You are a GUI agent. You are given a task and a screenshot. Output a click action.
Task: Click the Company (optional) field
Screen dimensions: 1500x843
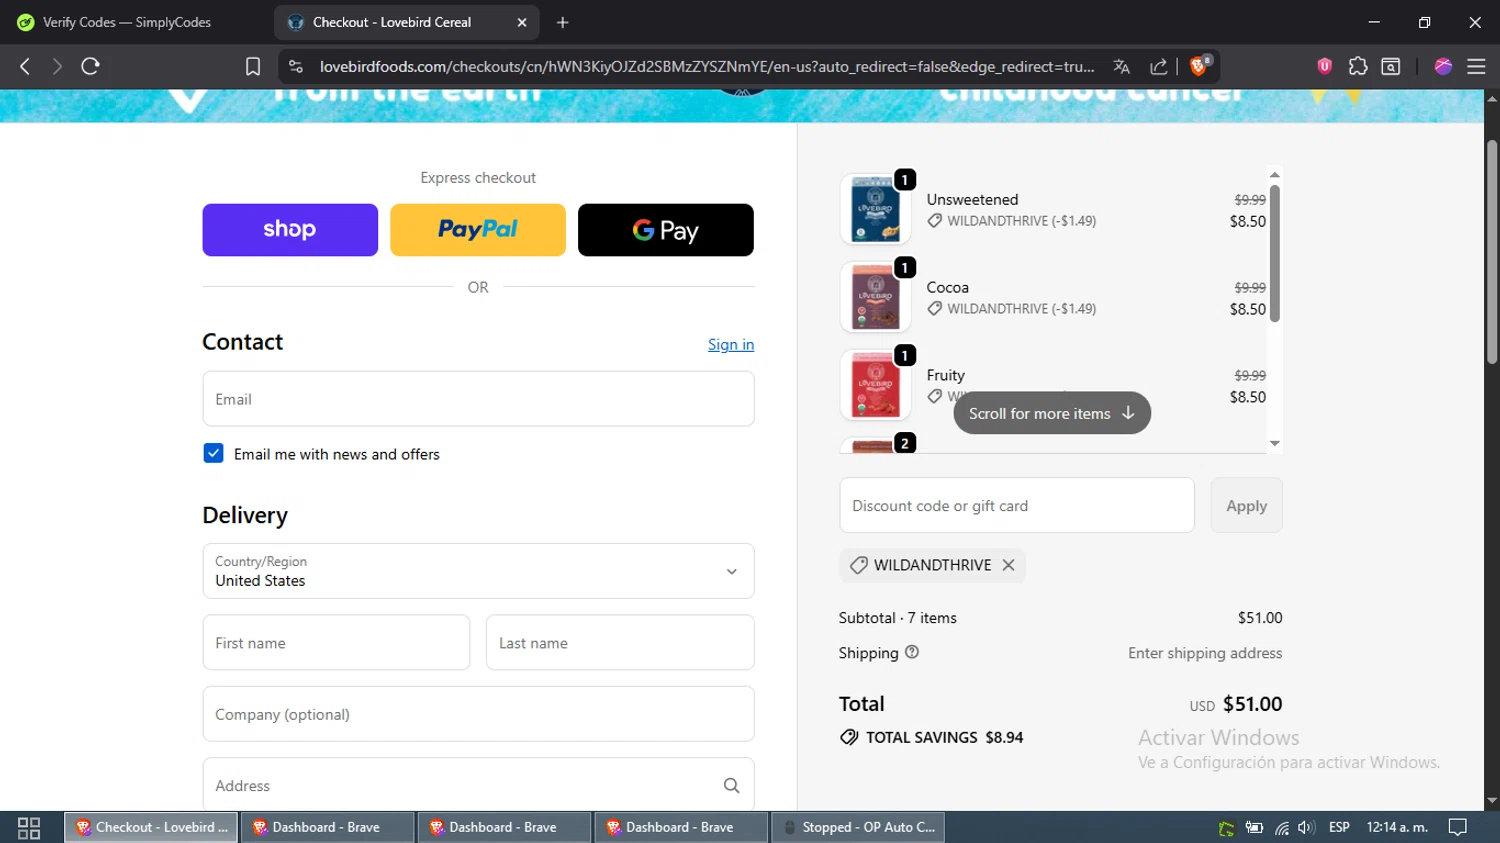[x=478, y=714]
